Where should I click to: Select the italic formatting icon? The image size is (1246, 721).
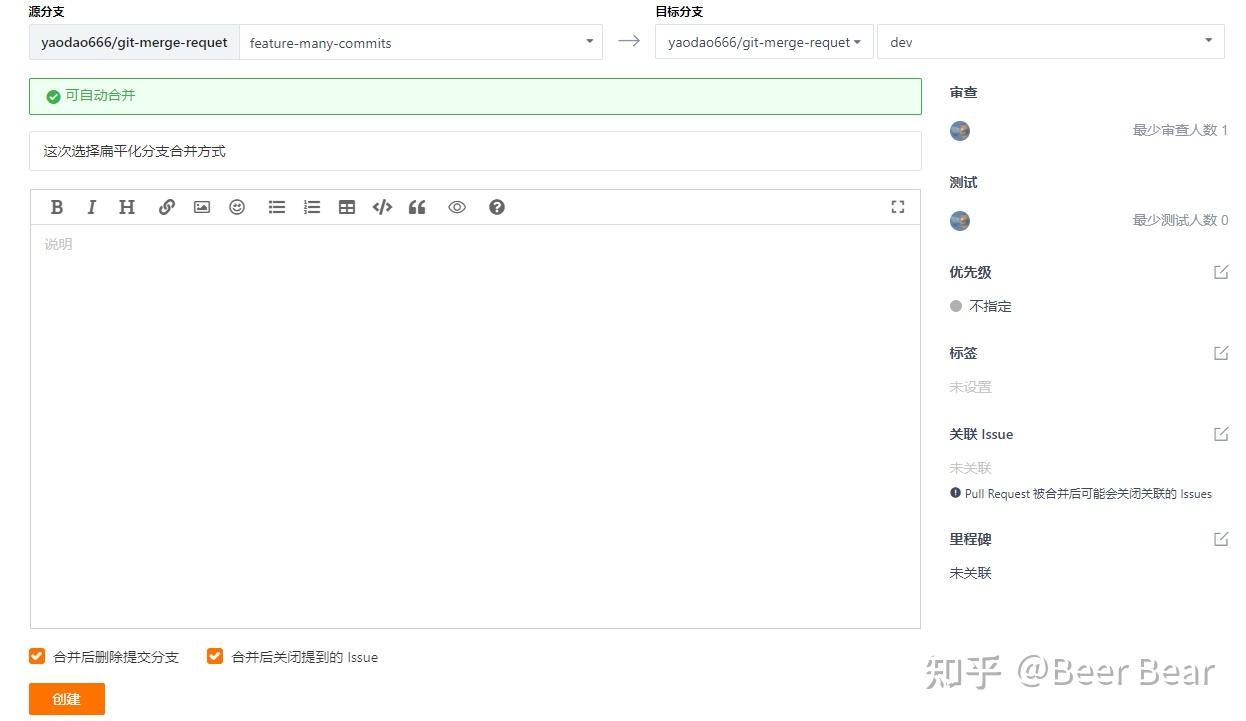(92, 207)
